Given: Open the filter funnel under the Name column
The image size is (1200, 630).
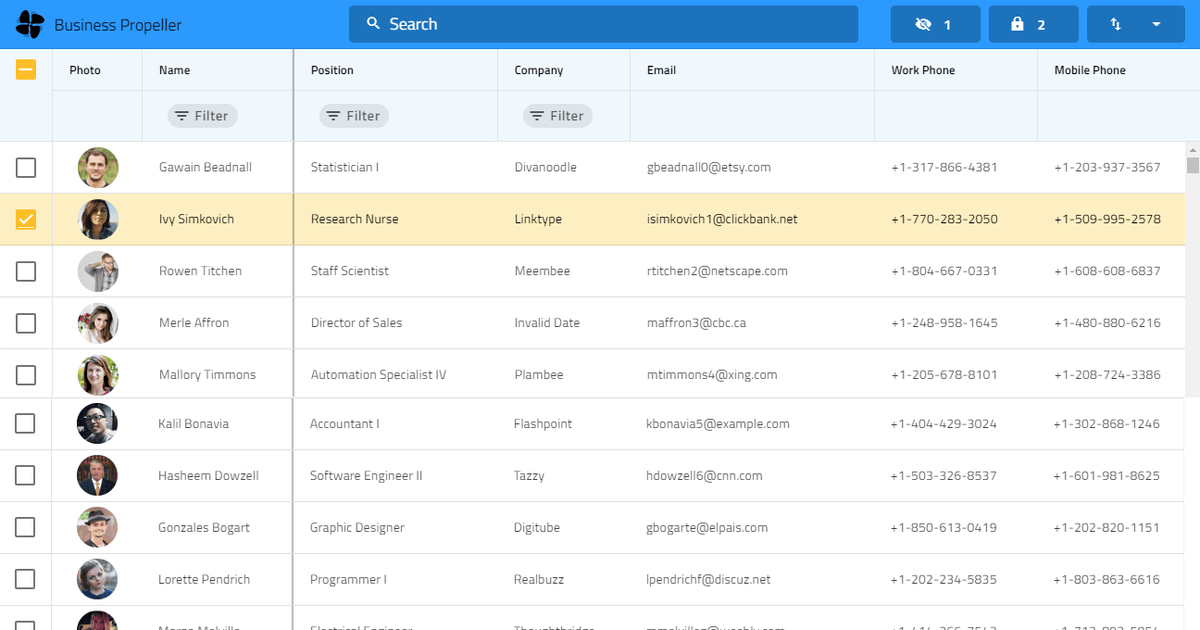Looking at the screenshot, I should pyautogui.click(x=202, y=115).
